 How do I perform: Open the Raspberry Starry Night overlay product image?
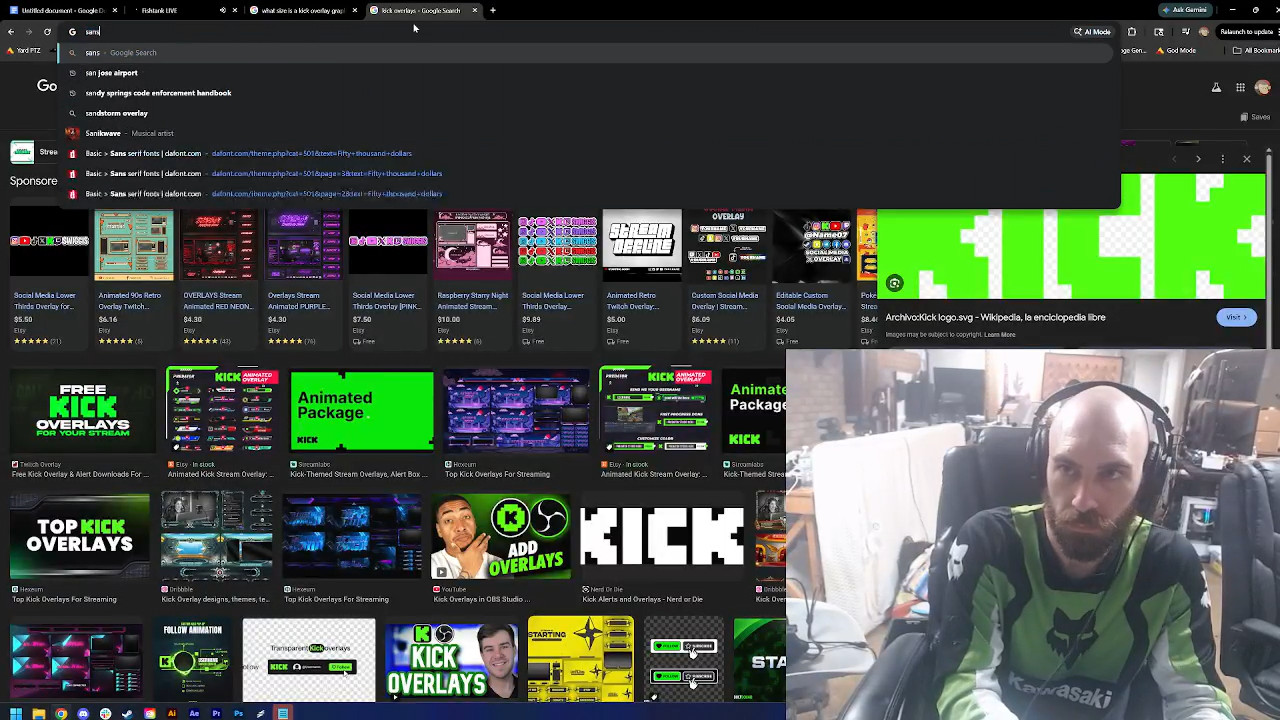473,244
